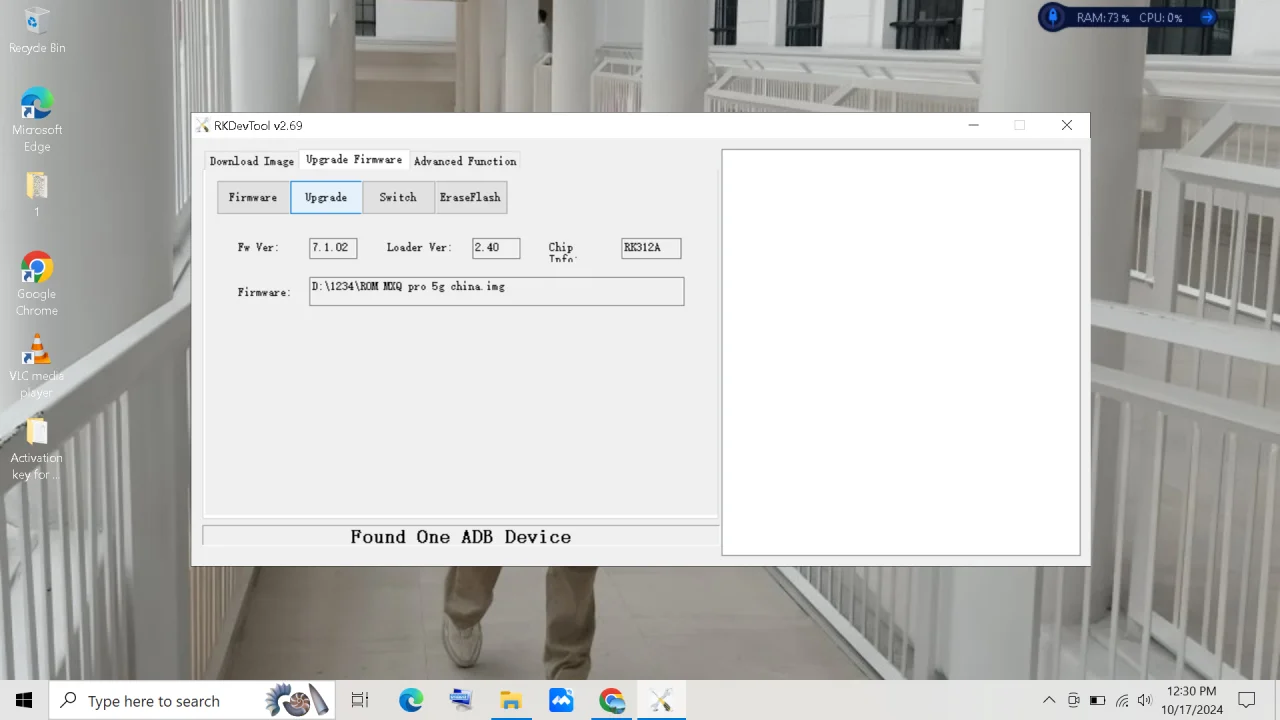Select the Upgrade Firmware tab

pyautogui.click(x=354, y=160)
